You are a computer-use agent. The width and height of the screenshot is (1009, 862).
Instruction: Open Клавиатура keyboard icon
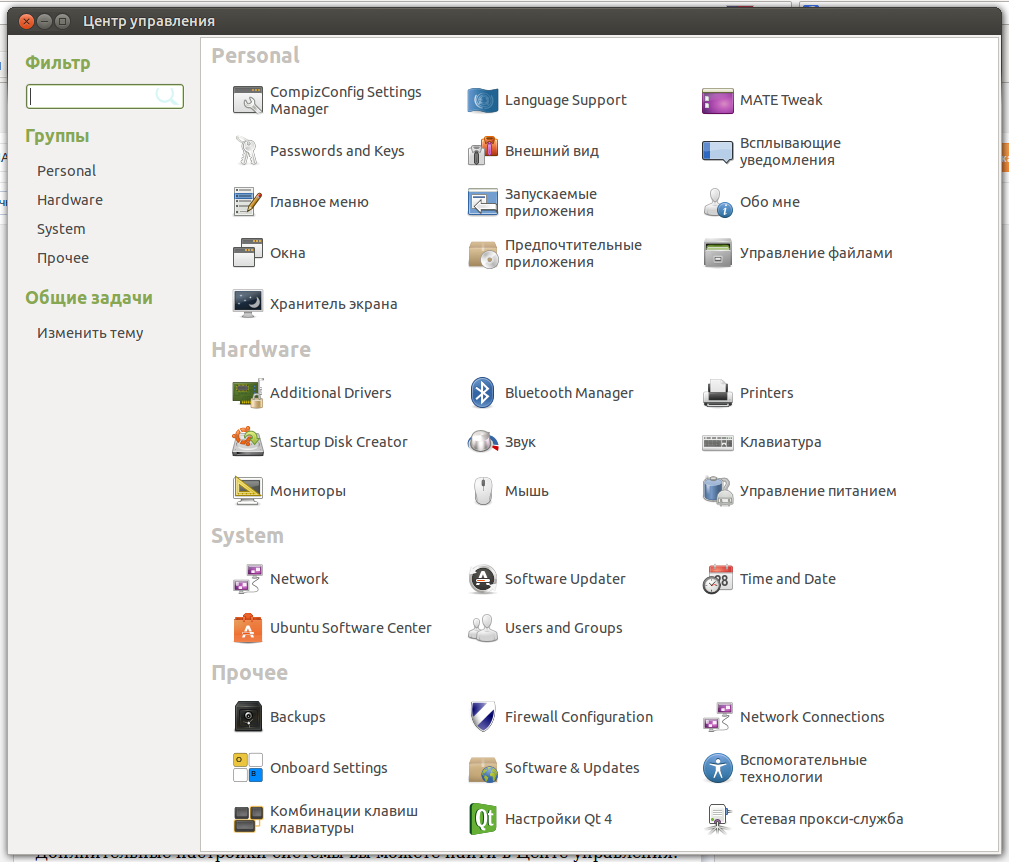click(717, 442)
